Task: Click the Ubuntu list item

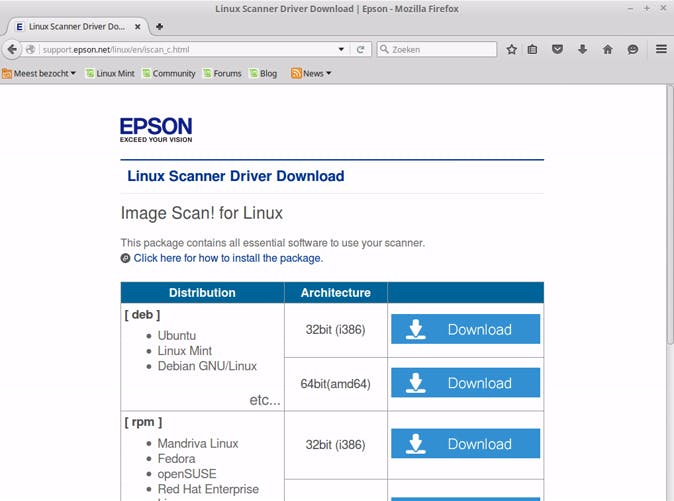Action: click(177, 336)
